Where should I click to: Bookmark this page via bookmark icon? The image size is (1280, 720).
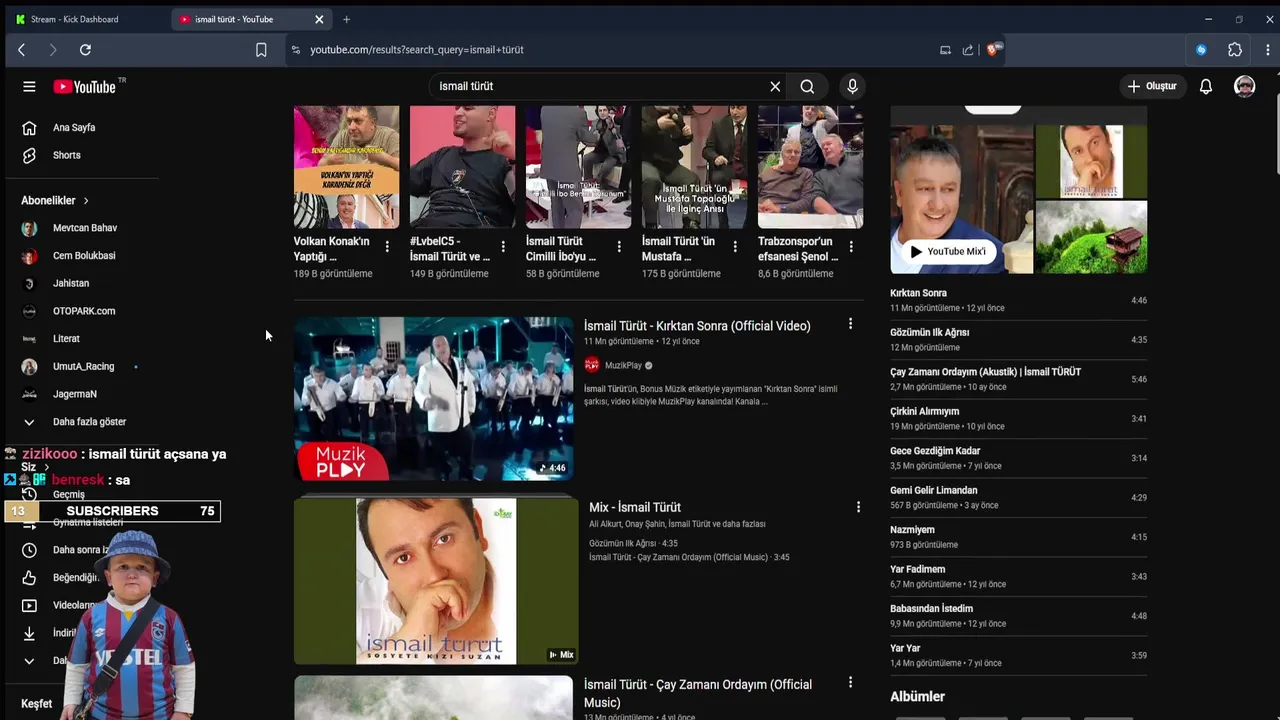coord(261,50)
